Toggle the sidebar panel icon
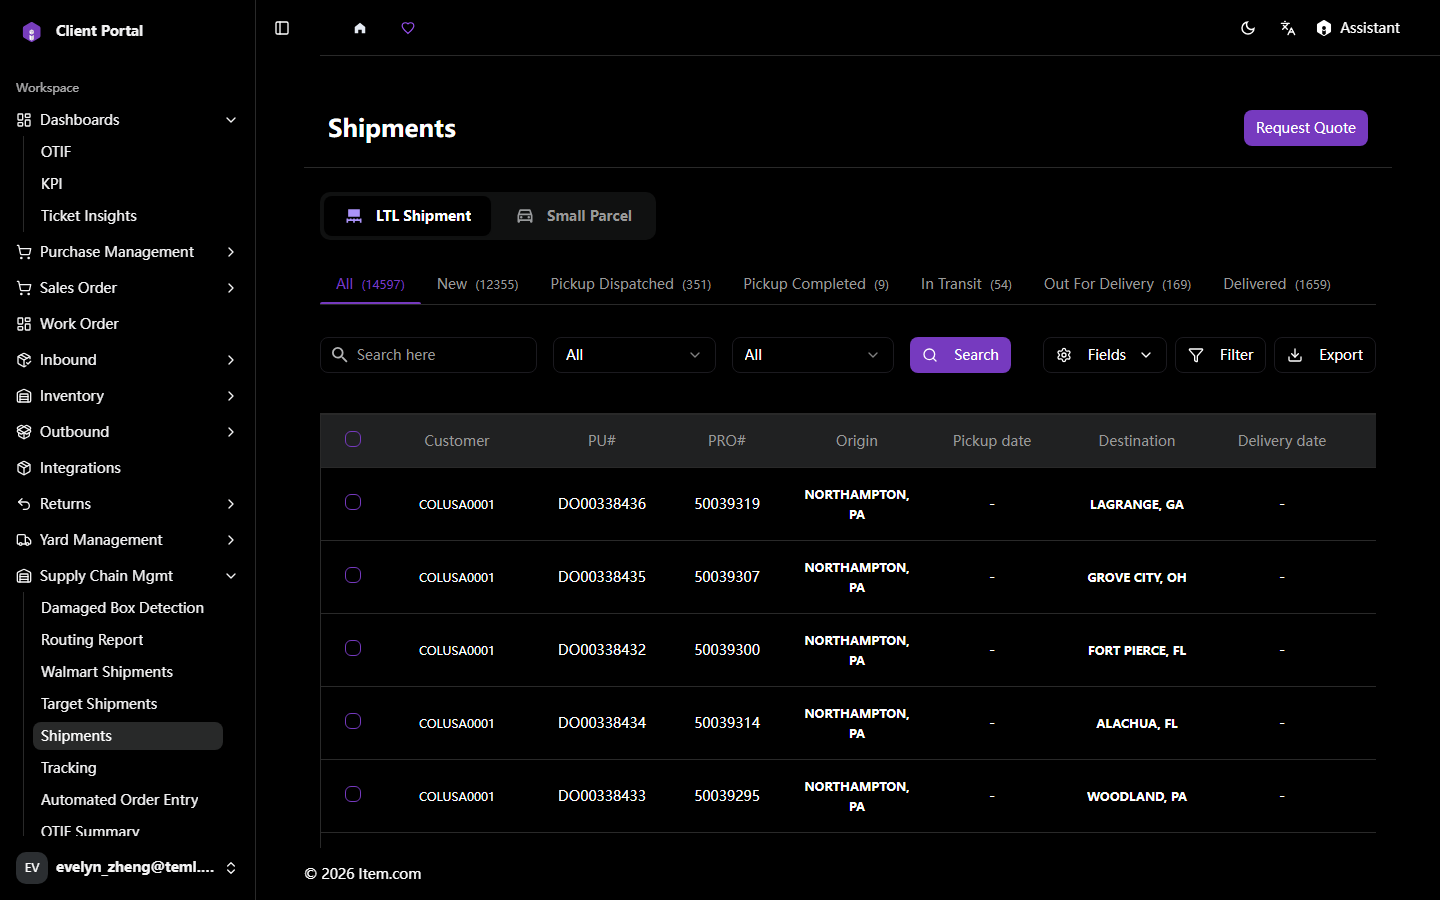Screen dimensions: 1440x900 (x=282, y=28)
